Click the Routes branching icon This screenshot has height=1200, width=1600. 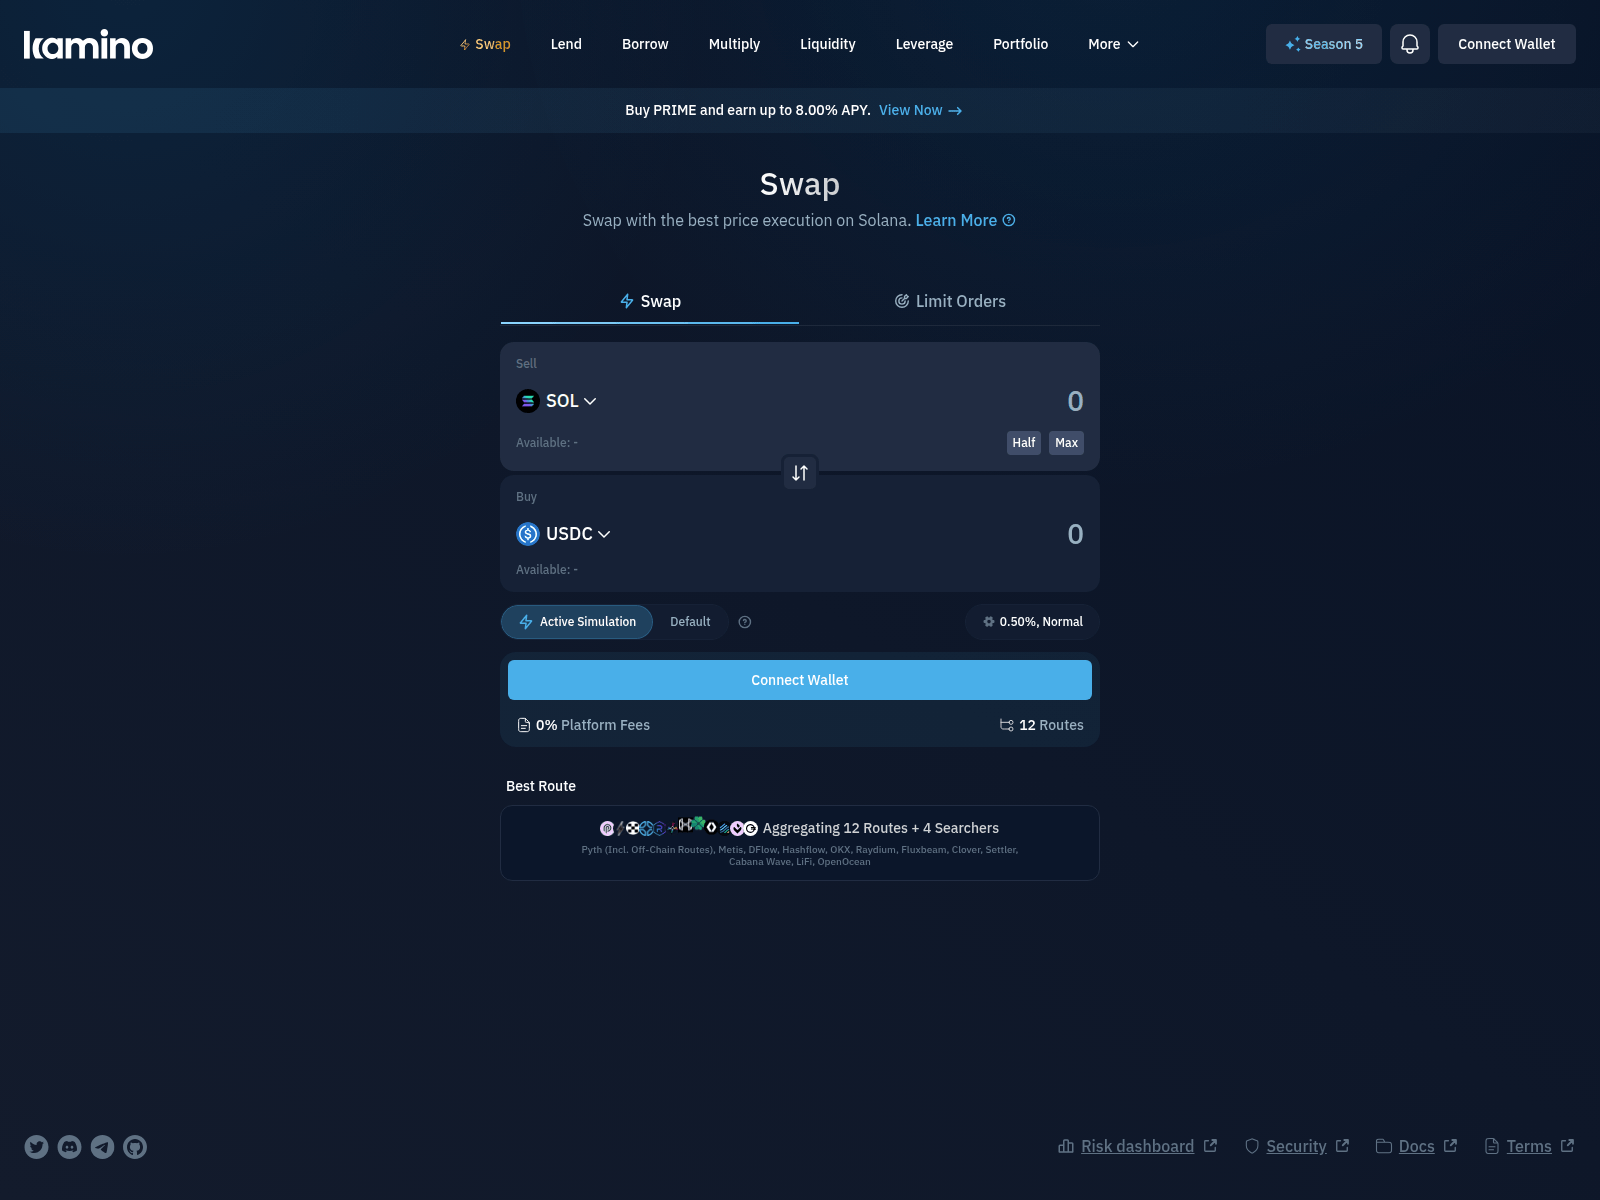(1006, 725)
